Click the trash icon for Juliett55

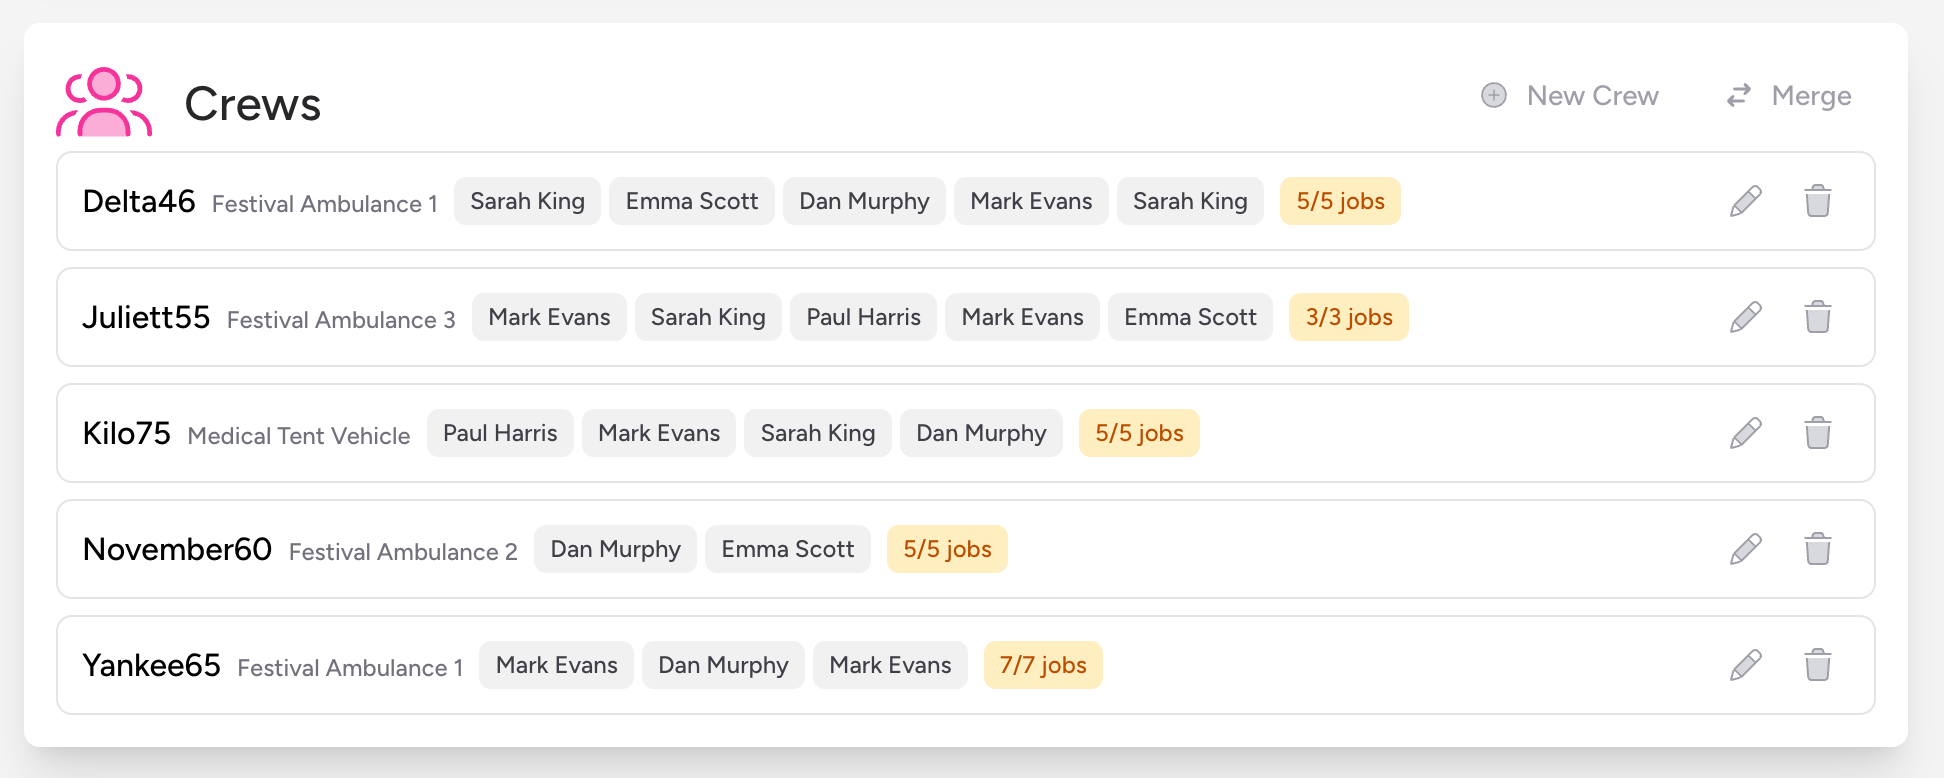click(1817, 317)
